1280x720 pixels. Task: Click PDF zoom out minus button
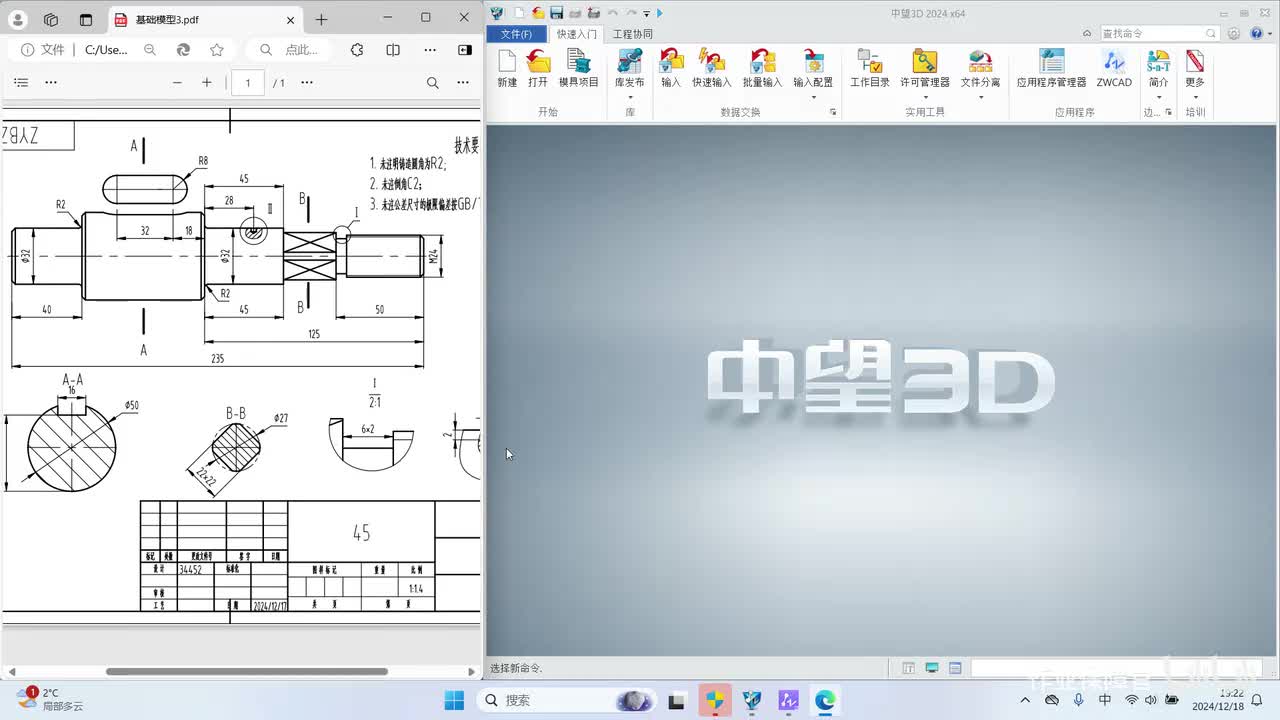click(177, 83)
